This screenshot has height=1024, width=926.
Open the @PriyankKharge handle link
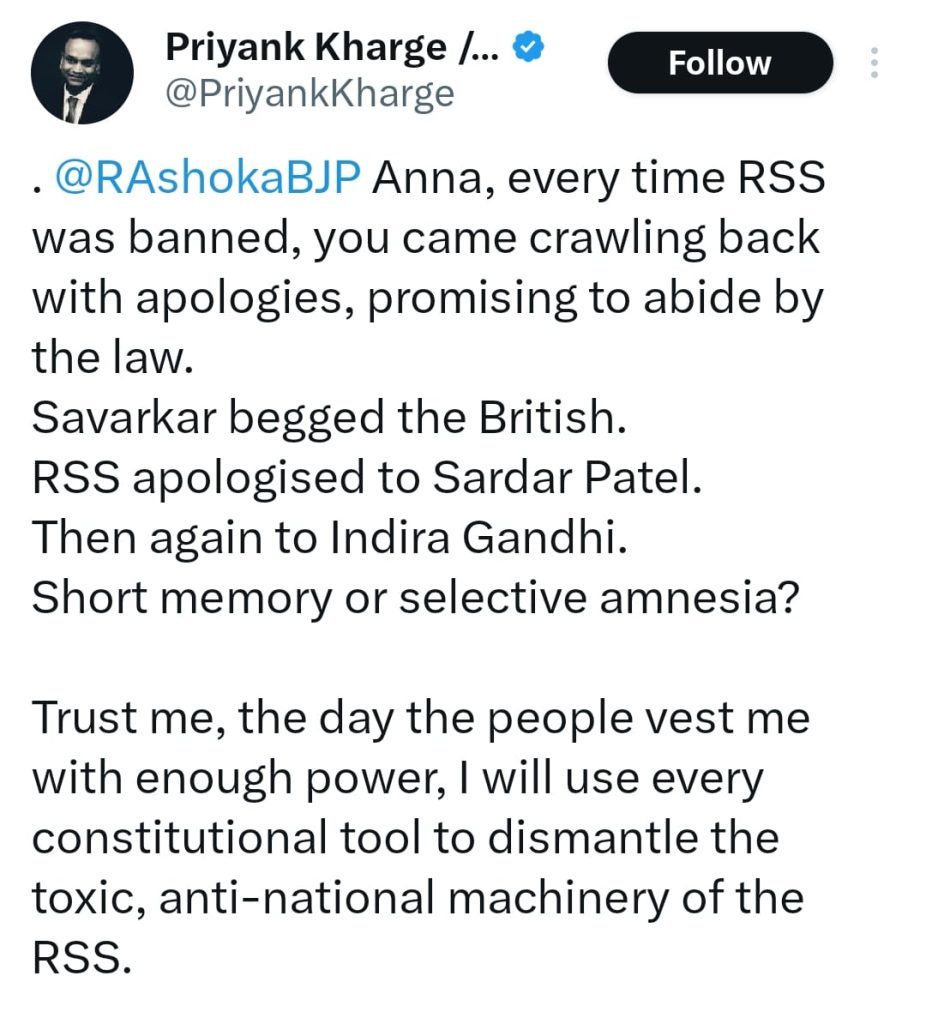308,93
